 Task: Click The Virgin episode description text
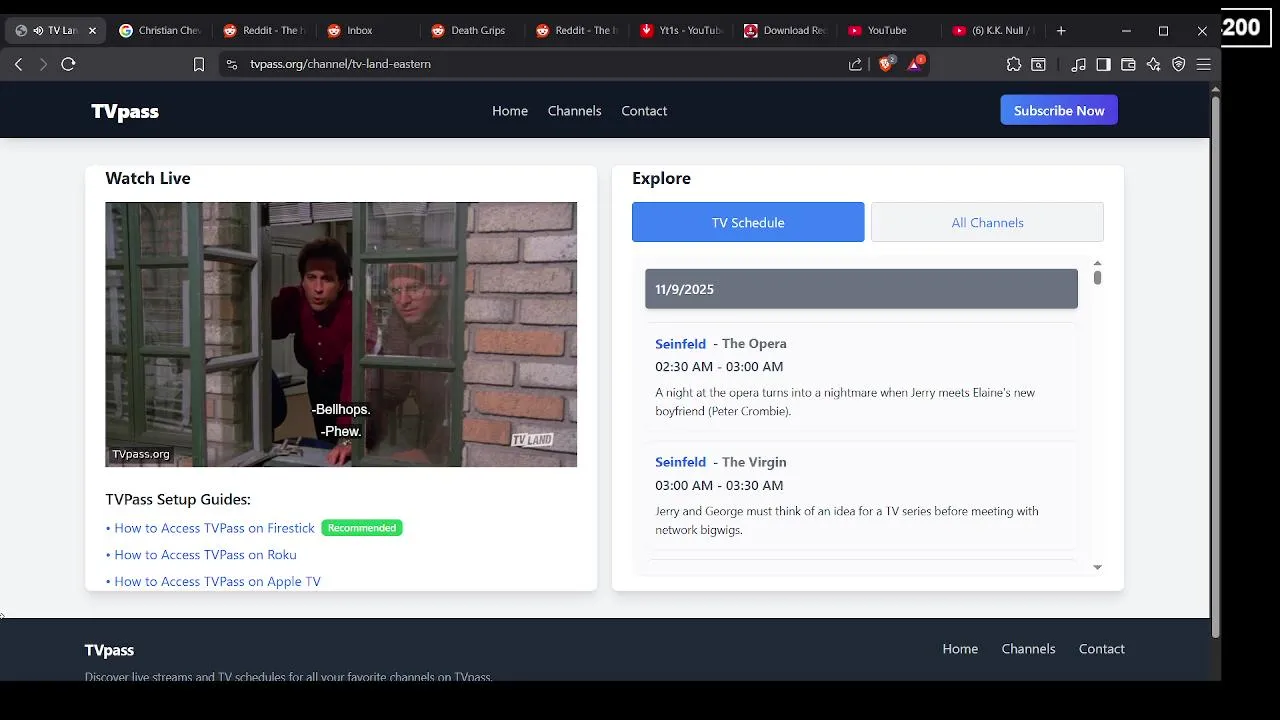tap(847, 520)
